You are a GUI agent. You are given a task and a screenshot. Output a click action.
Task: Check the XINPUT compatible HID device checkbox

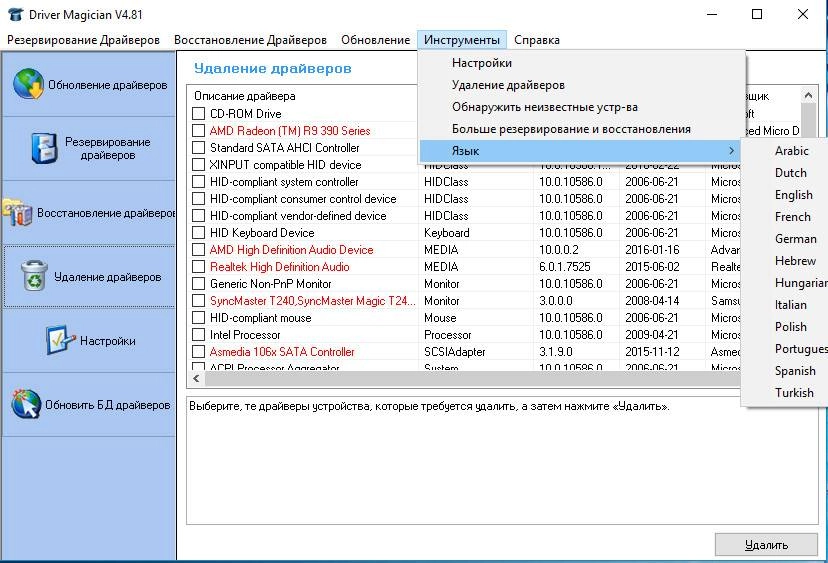click(199, 165)
